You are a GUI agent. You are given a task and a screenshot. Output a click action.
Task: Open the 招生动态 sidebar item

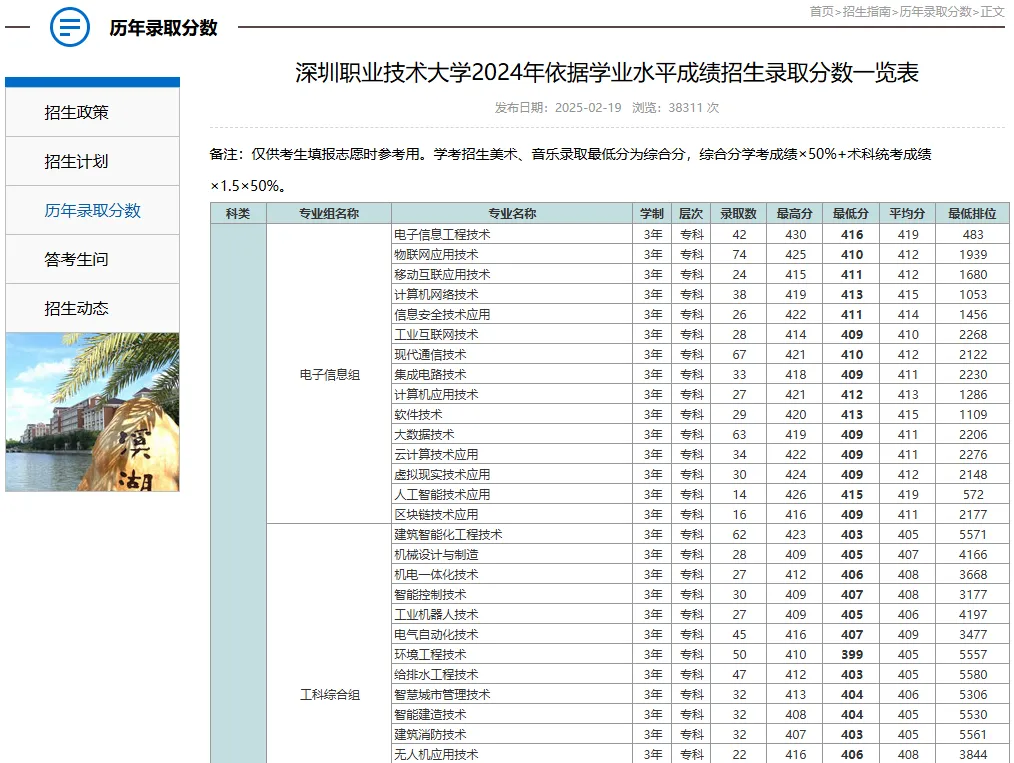pyautogui.click(x=92, y=308)
